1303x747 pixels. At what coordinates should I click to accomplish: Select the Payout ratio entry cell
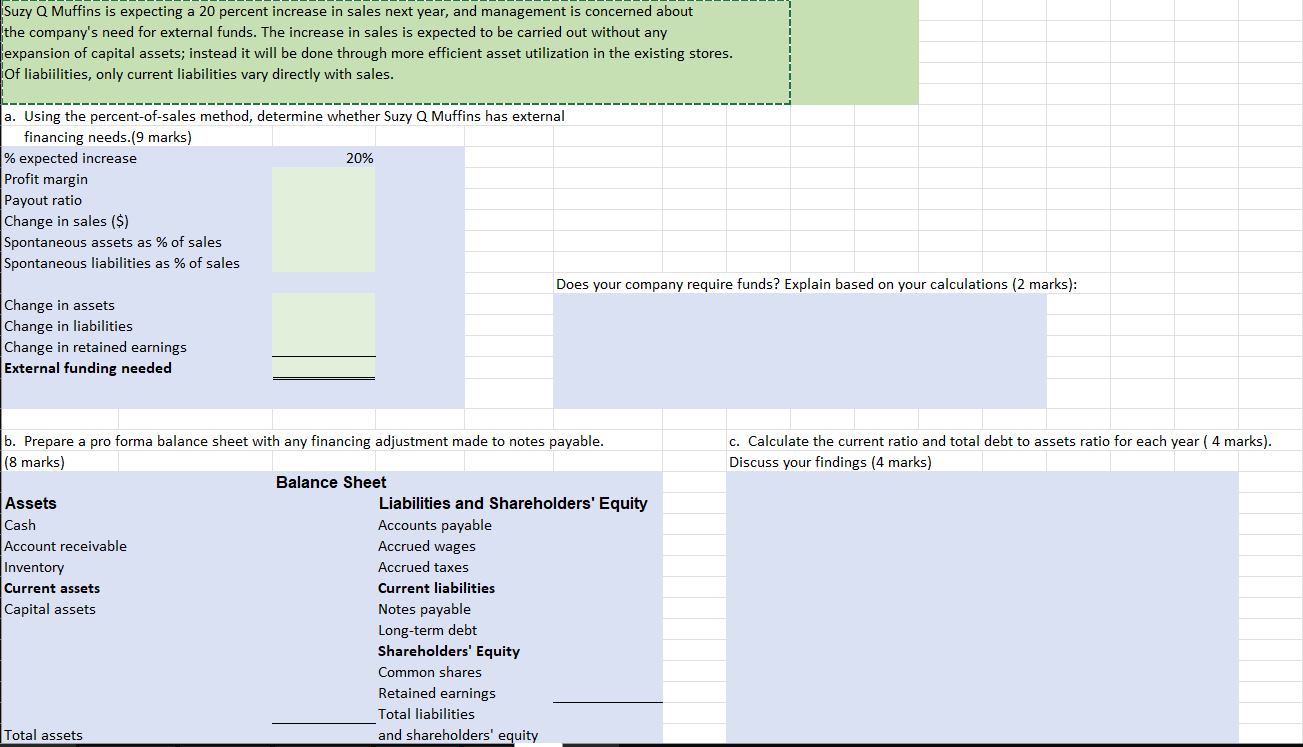tap(323, 200)
